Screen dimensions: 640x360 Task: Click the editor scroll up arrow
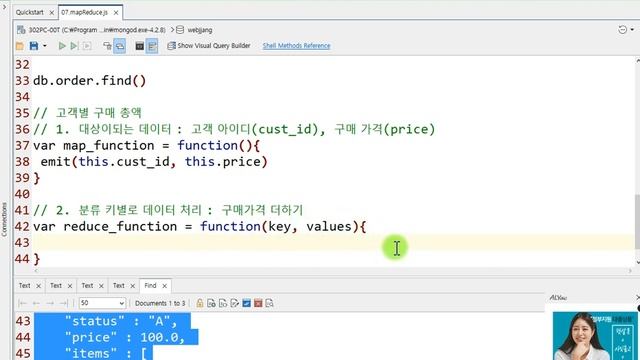[x=637, y=61]
